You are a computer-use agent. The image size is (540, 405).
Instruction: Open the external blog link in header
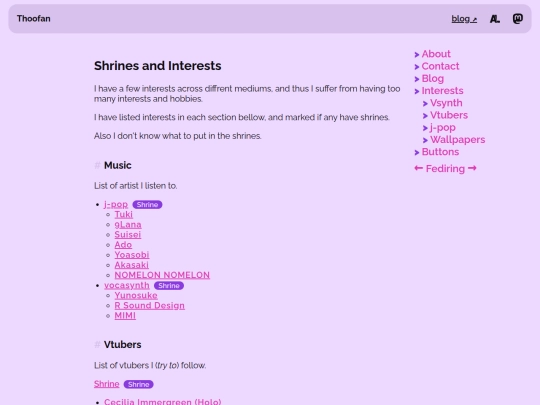tap(464, 19)
